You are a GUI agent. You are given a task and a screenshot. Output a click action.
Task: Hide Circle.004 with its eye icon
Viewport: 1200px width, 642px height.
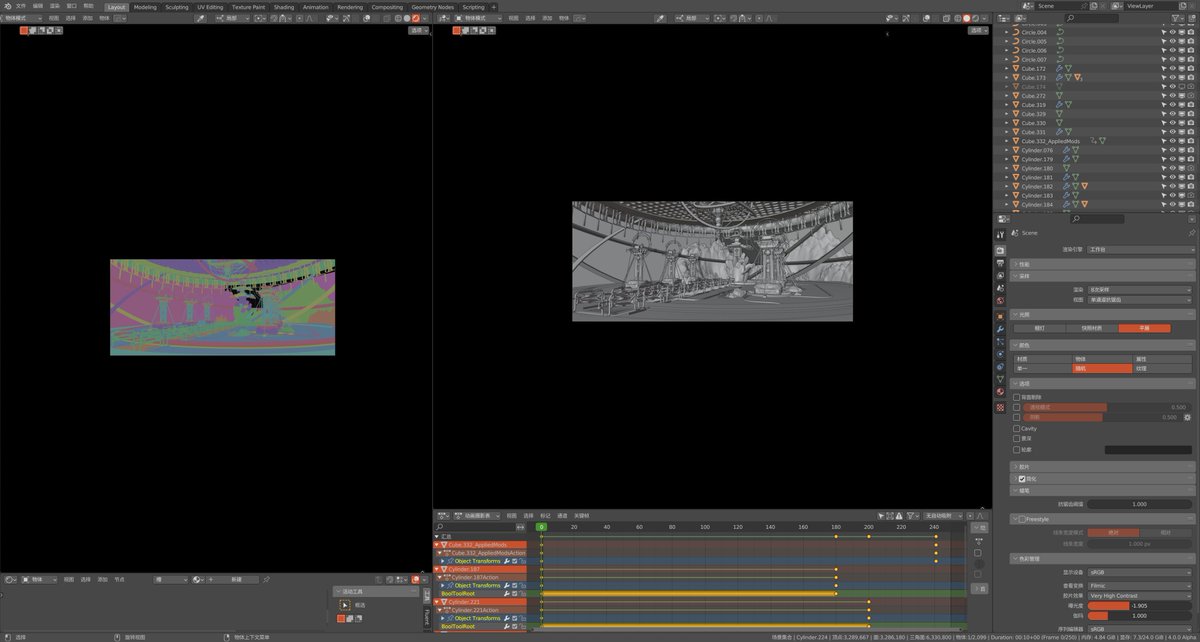tap(1173, 32)
